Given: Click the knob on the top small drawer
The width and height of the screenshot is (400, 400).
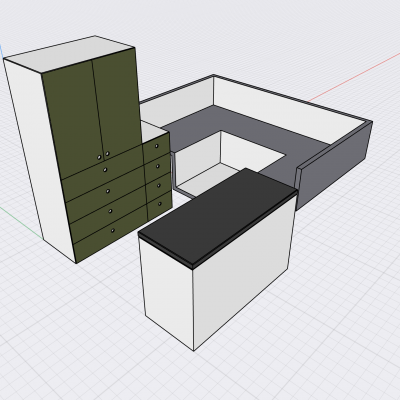Looking at the screenshot, I should point(157,146).
